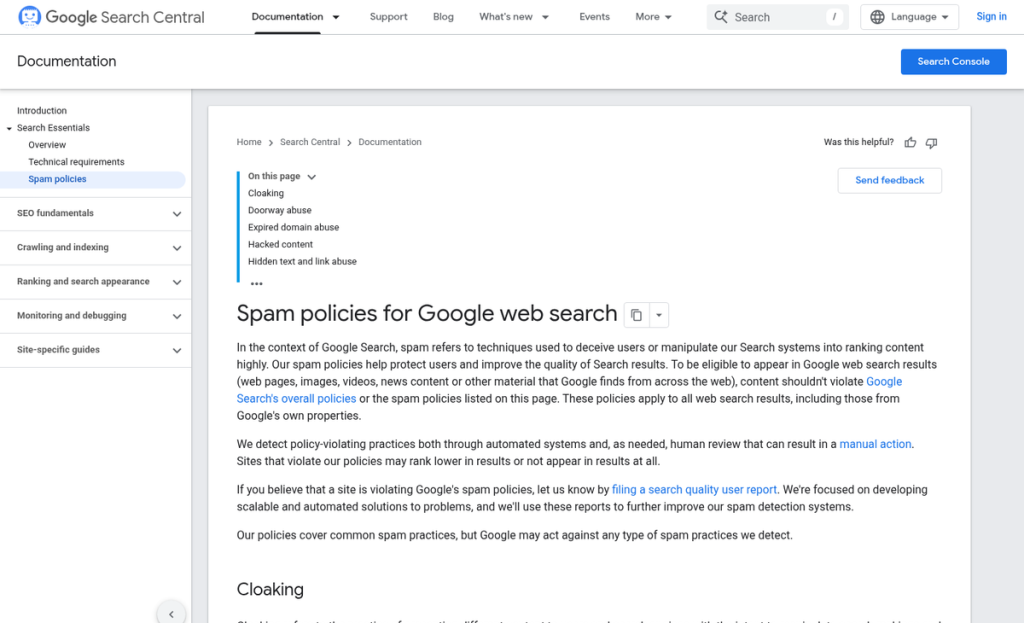Click the thumbs up helpful icon
The image size is (1024, 623).
click(910, 143)
